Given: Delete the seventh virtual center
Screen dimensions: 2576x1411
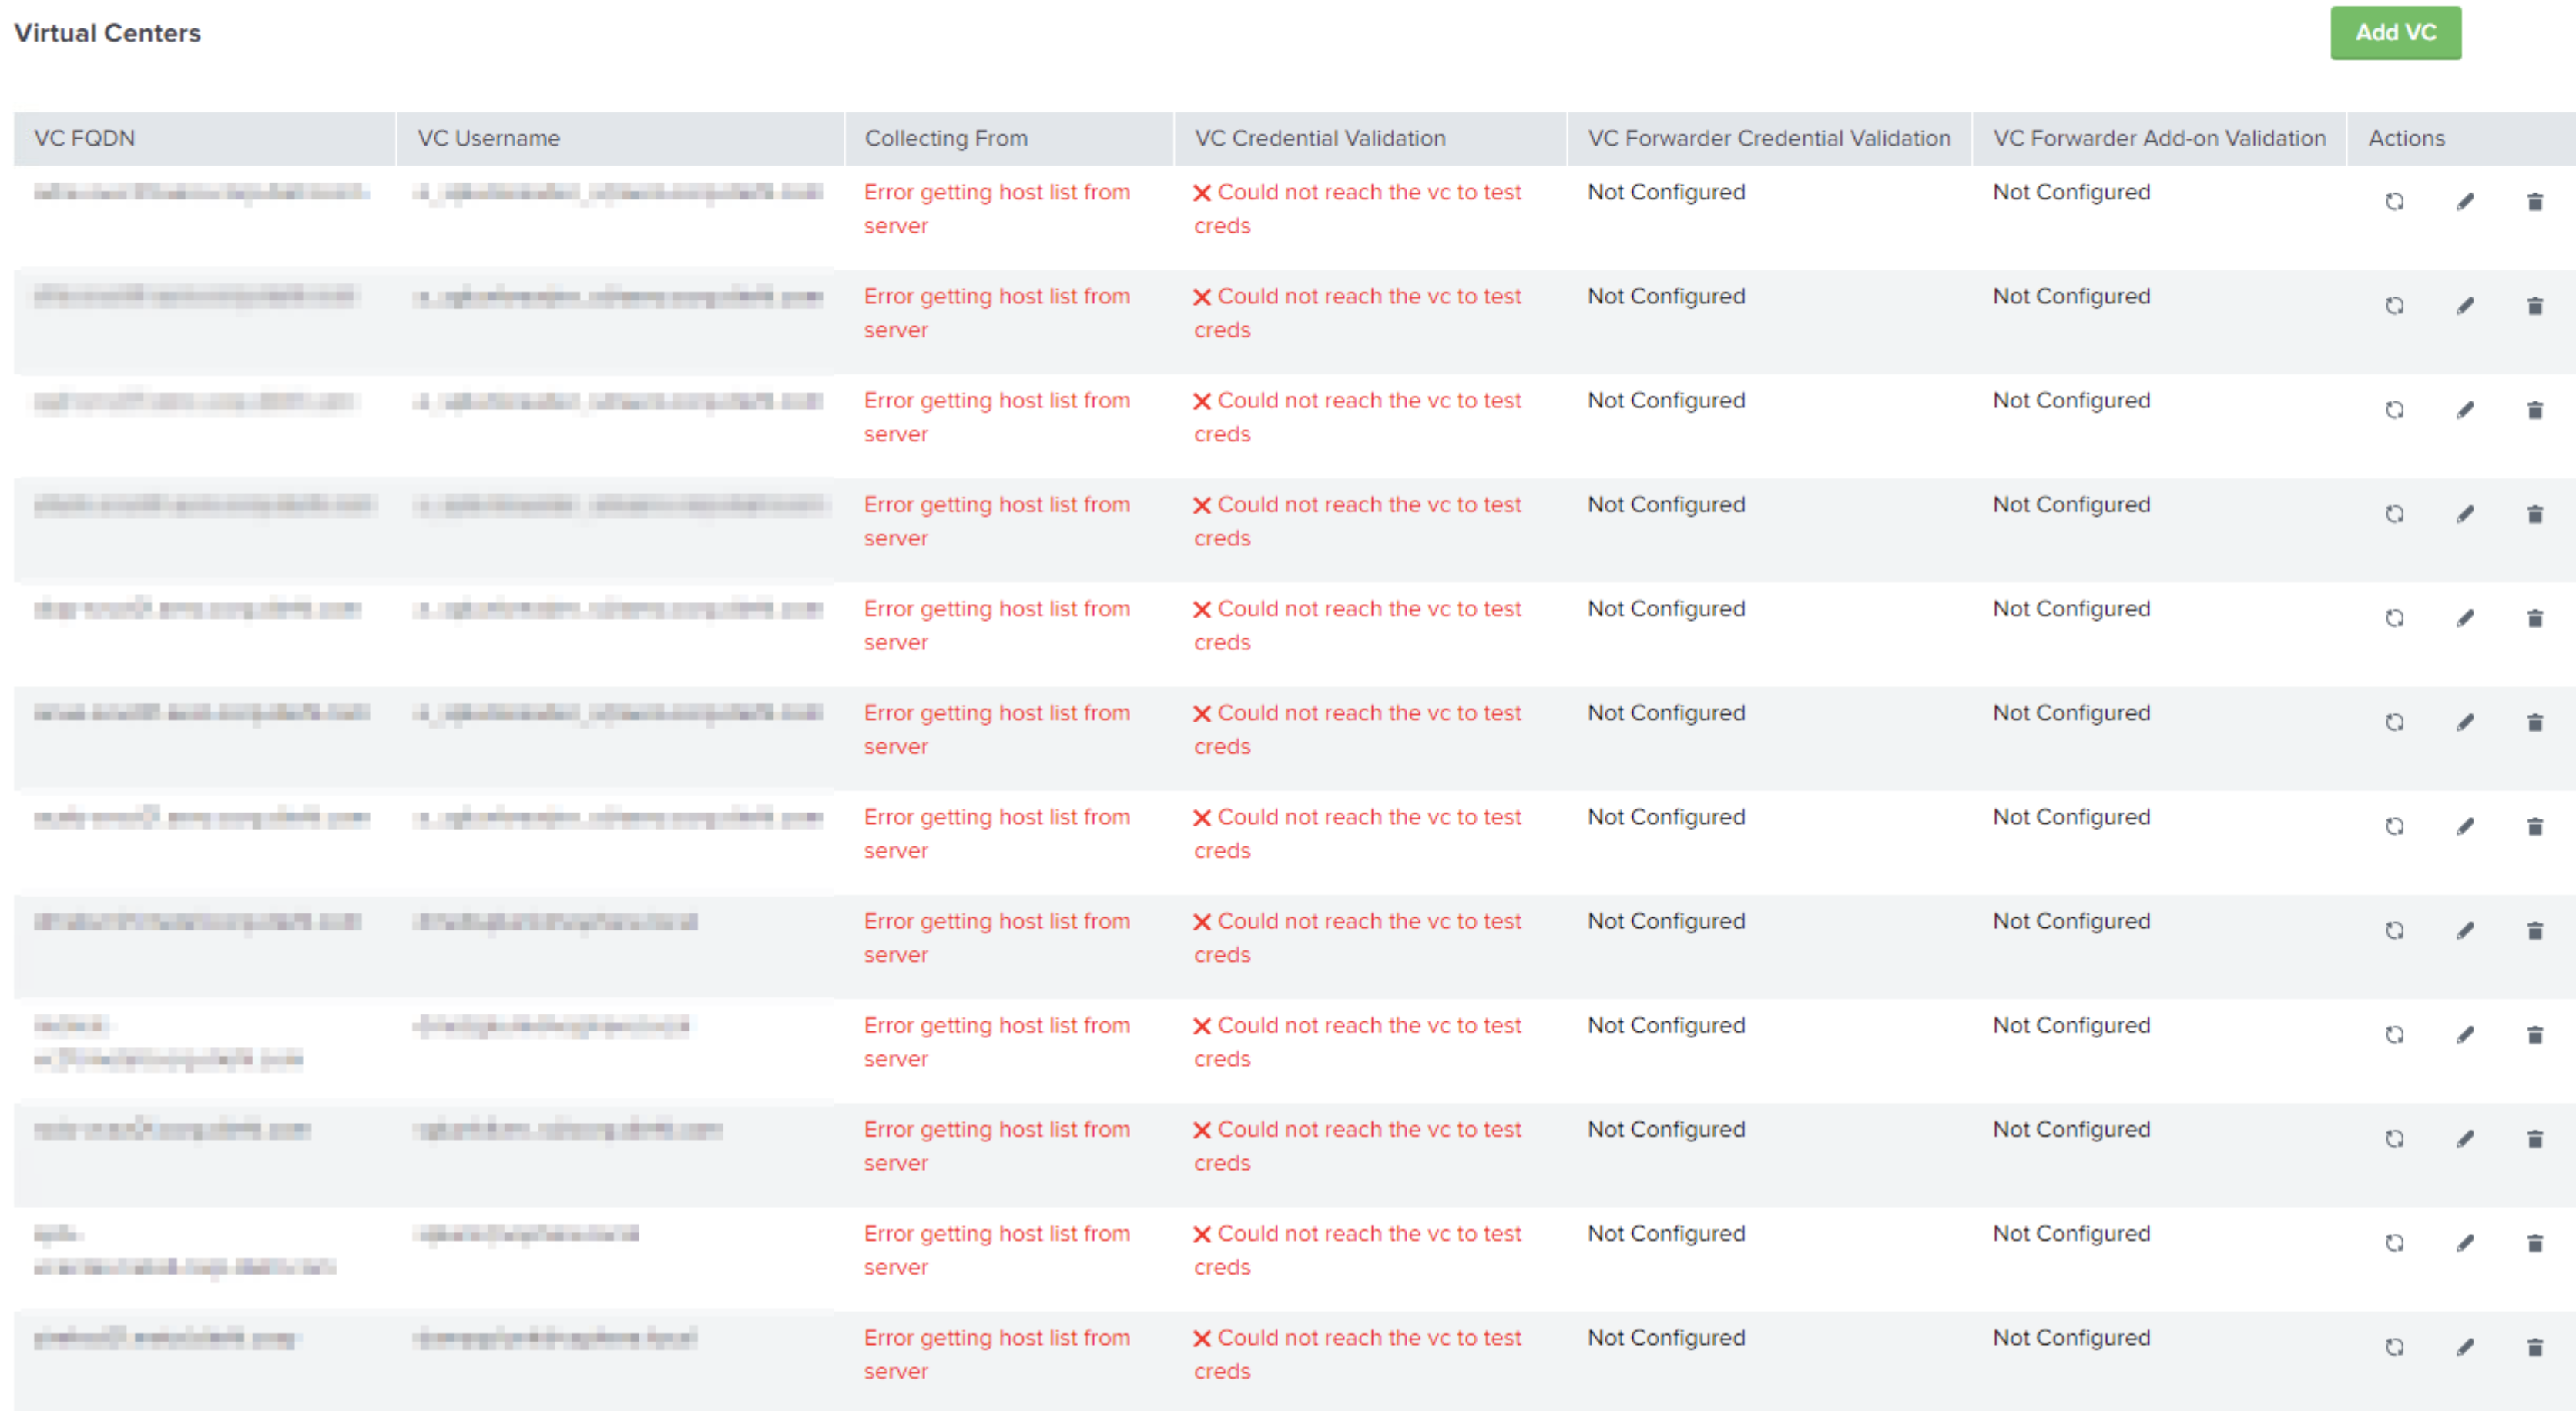Looking at the screenshot, I should (x=2536, y=826).
